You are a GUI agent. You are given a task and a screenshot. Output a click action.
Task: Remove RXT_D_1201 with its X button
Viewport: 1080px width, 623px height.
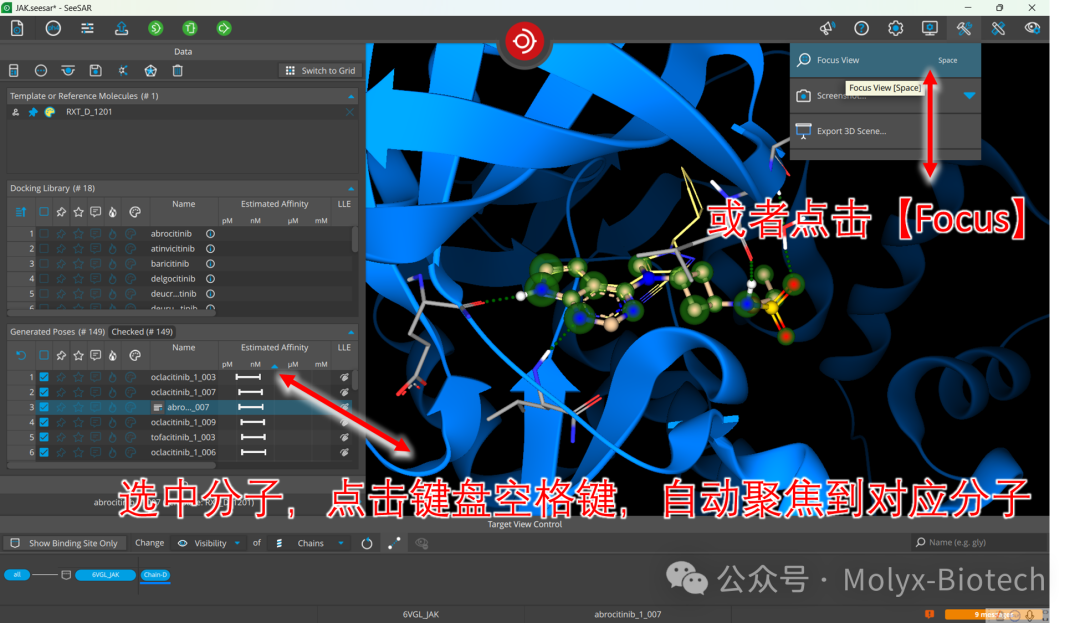tap(350, 112)
